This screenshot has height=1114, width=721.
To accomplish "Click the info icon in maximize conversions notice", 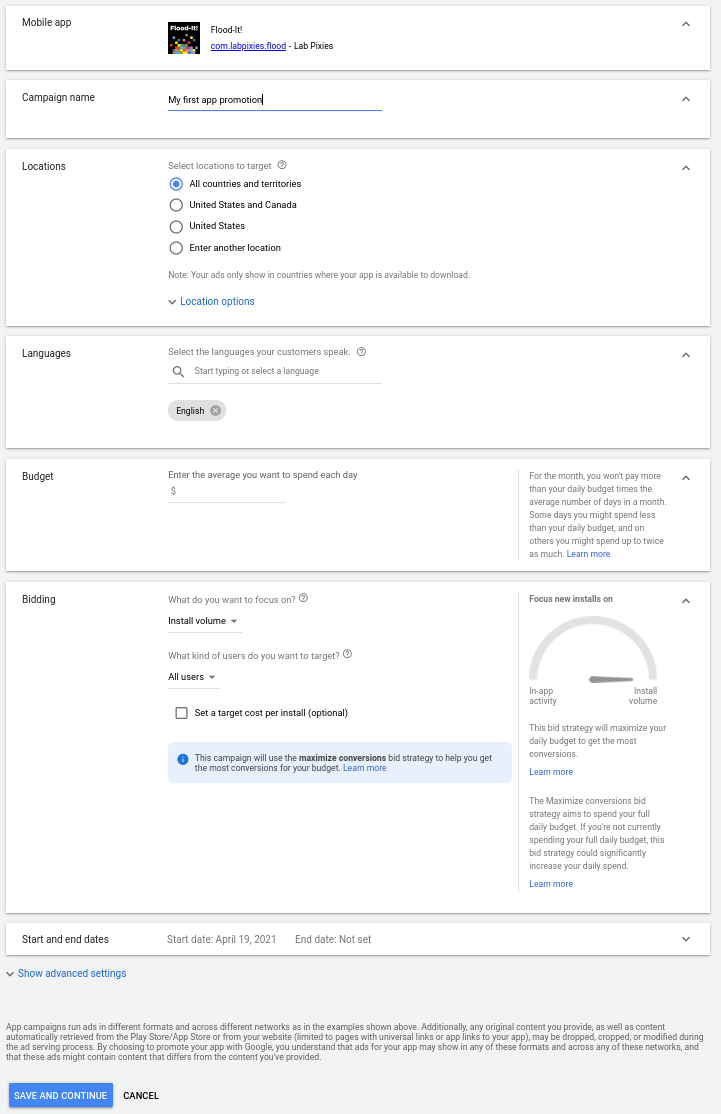I will click(183, 759).
